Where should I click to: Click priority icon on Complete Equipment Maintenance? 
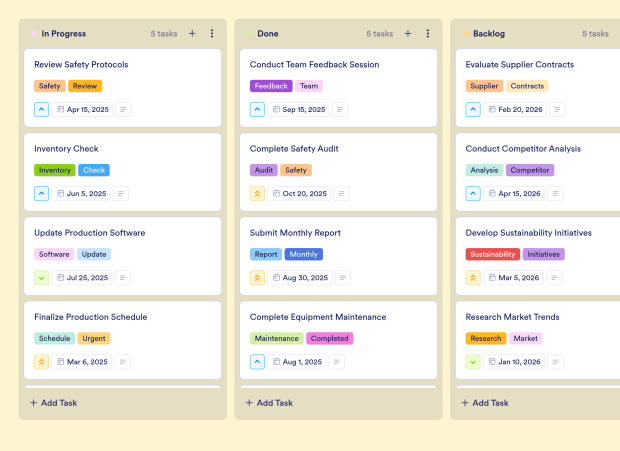tap(257, 362)
